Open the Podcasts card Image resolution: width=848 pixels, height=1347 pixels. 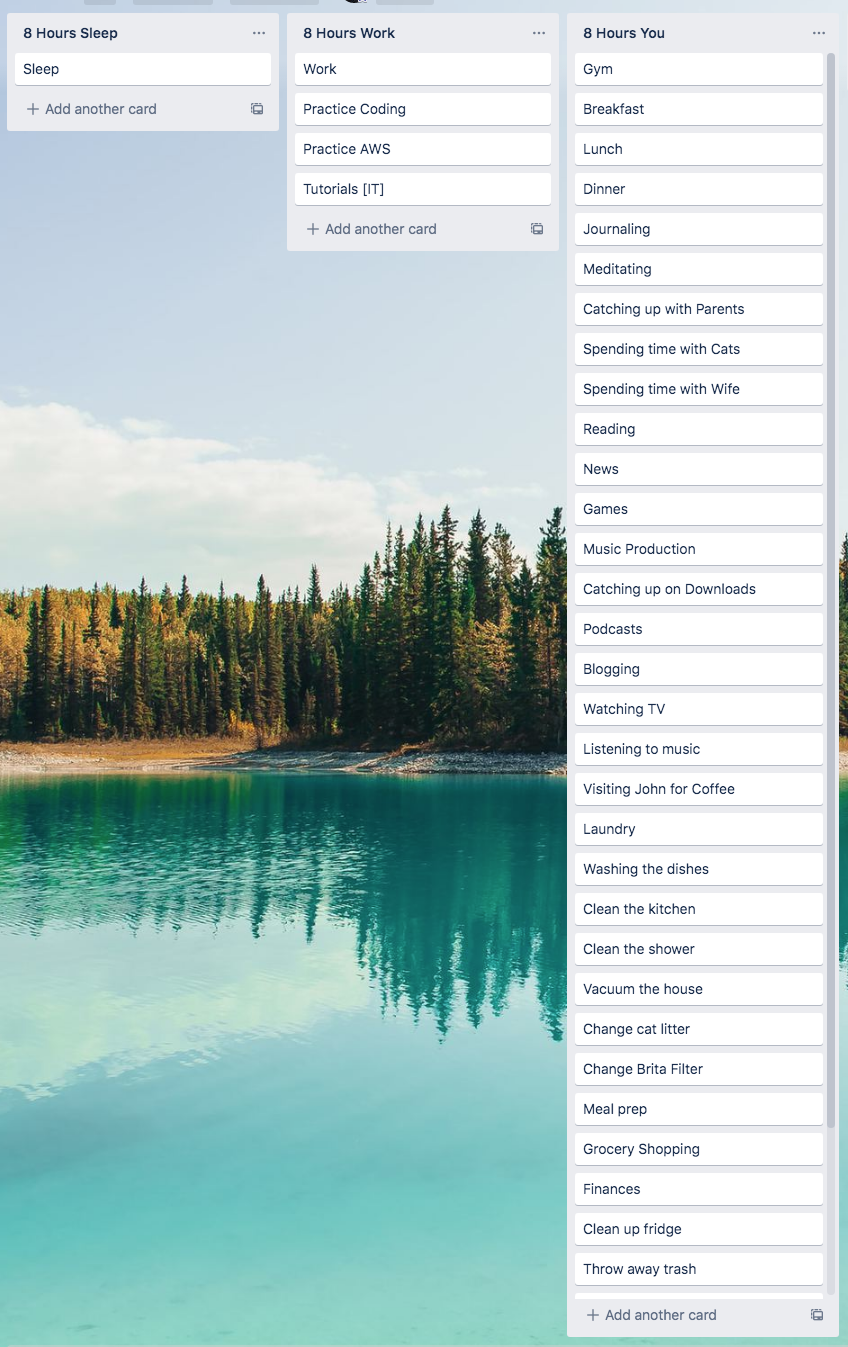pyautogui.click(x=699, y=629)
